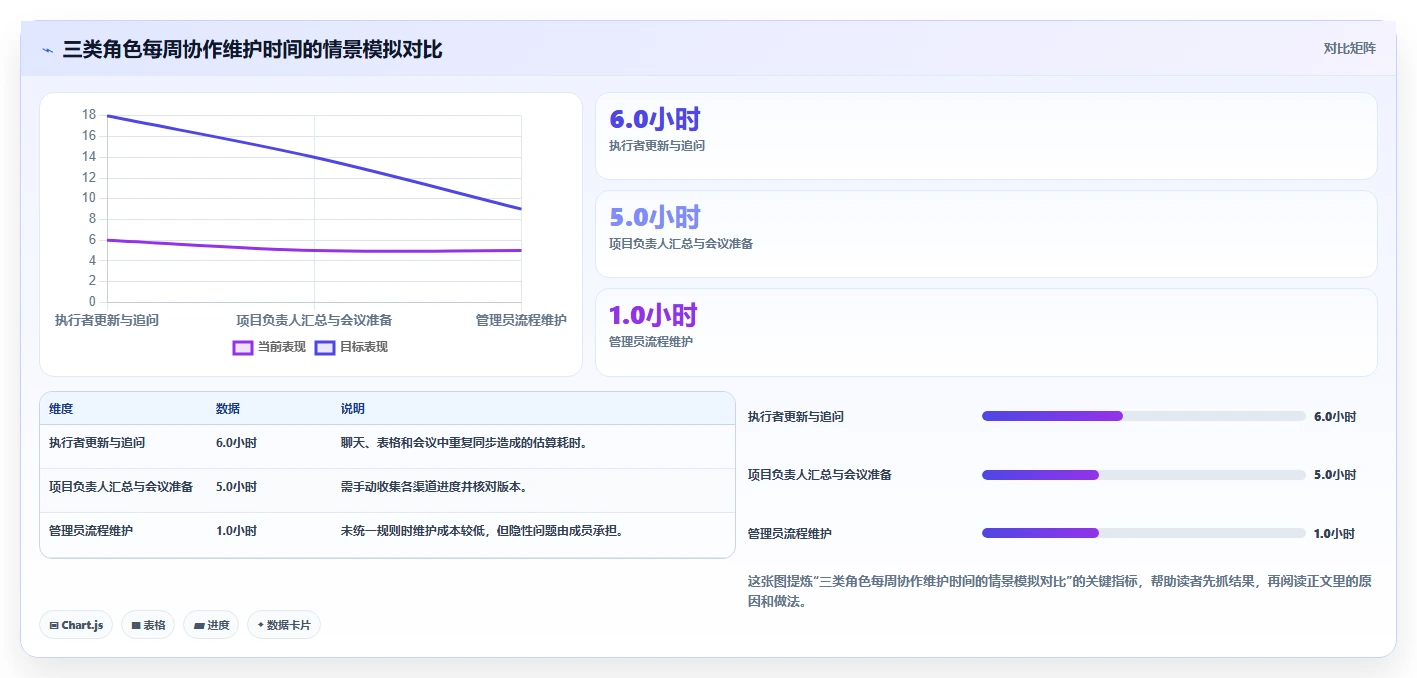Click the Chart.js tag chip

[x=76, y=625]
